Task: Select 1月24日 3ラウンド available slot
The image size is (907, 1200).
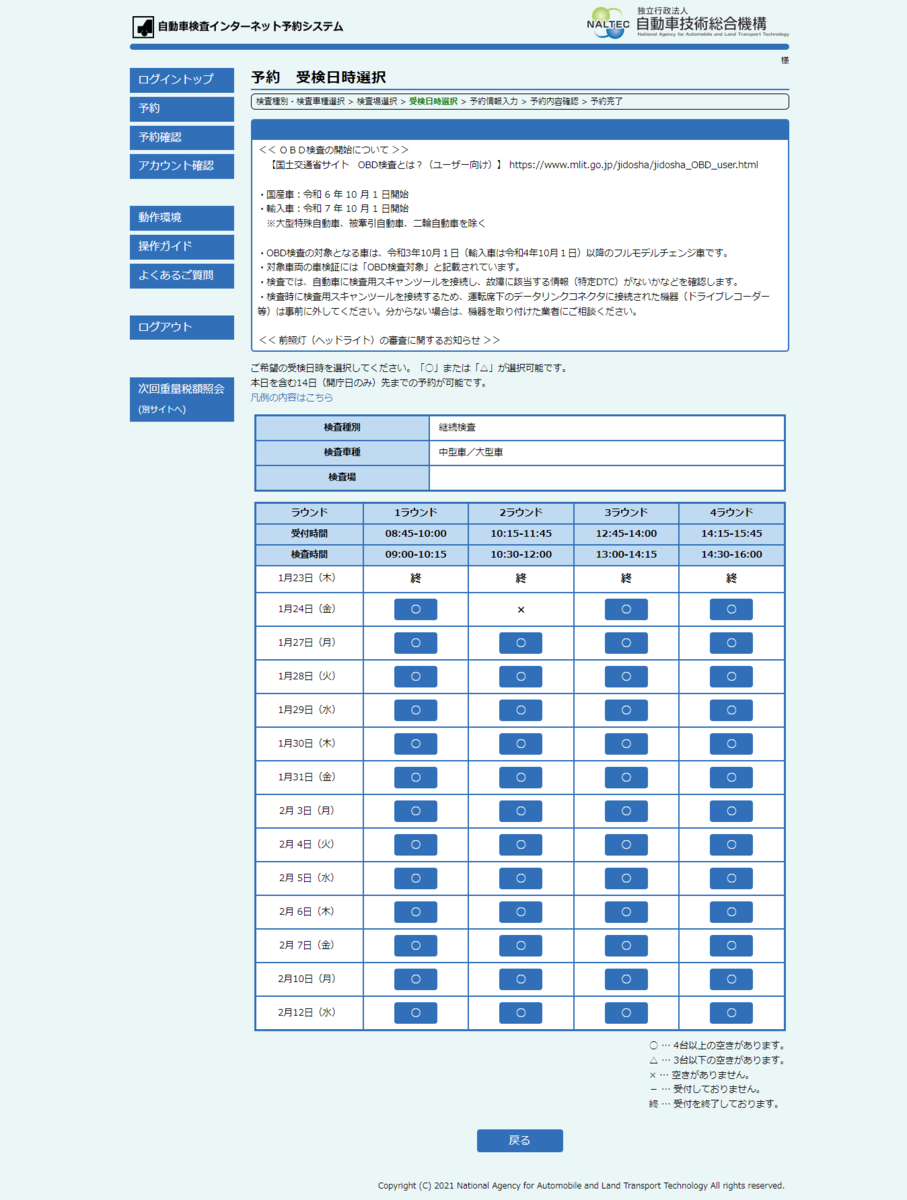Action: click(626, 610)
